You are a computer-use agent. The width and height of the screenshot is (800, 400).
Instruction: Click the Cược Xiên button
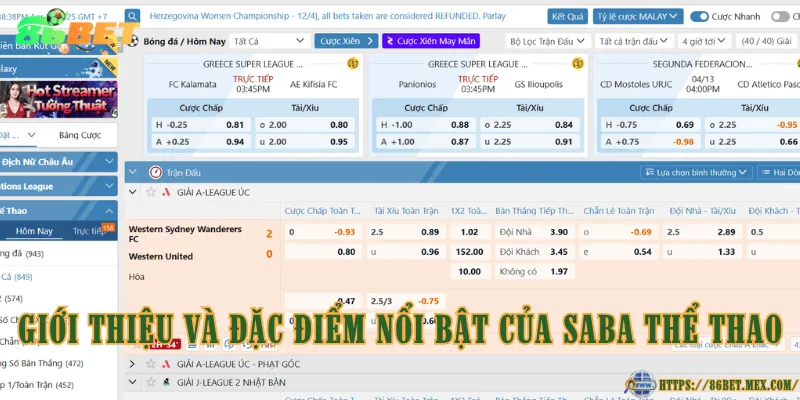[x=346, y=41]
